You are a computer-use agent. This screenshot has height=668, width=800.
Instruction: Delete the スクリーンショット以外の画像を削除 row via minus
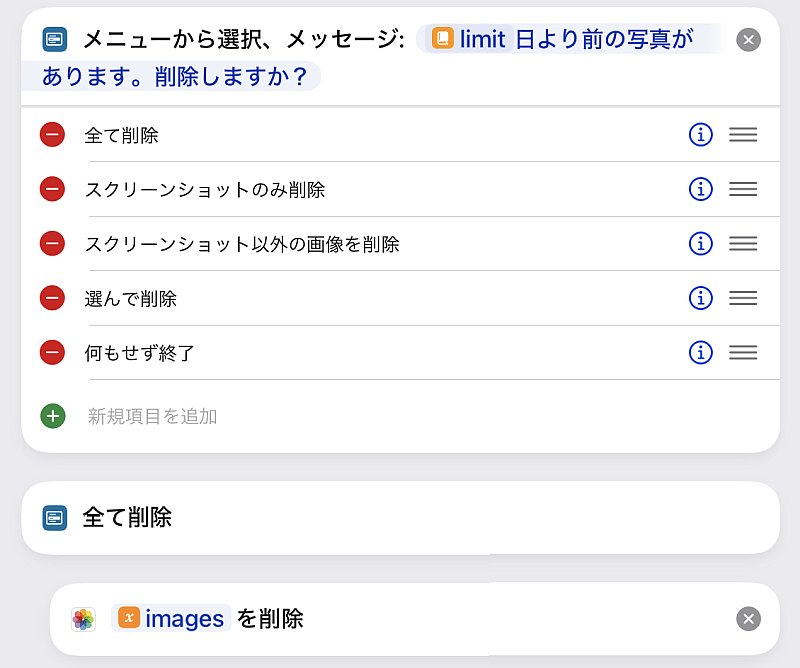(53, 243)
